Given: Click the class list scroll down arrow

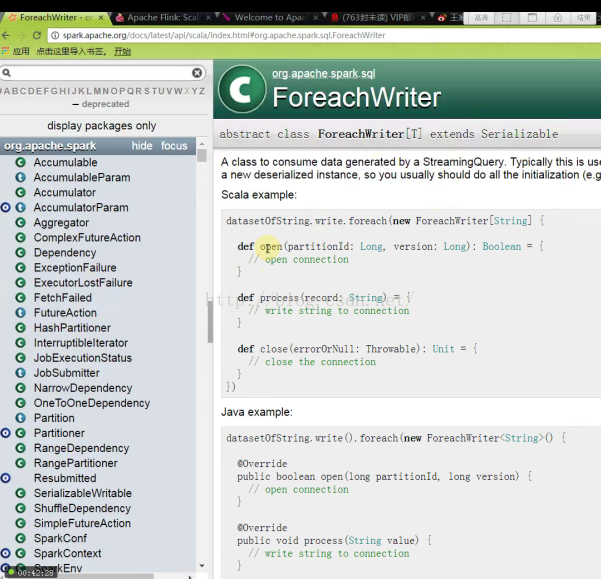Looking at the screenshot, I should [202, 566].
